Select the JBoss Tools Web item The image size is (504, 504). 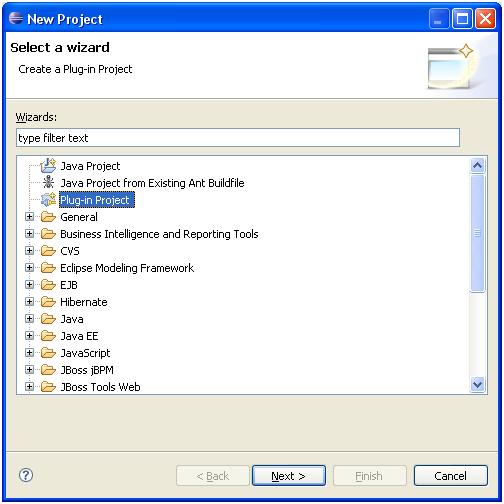[x=100, y=387]
